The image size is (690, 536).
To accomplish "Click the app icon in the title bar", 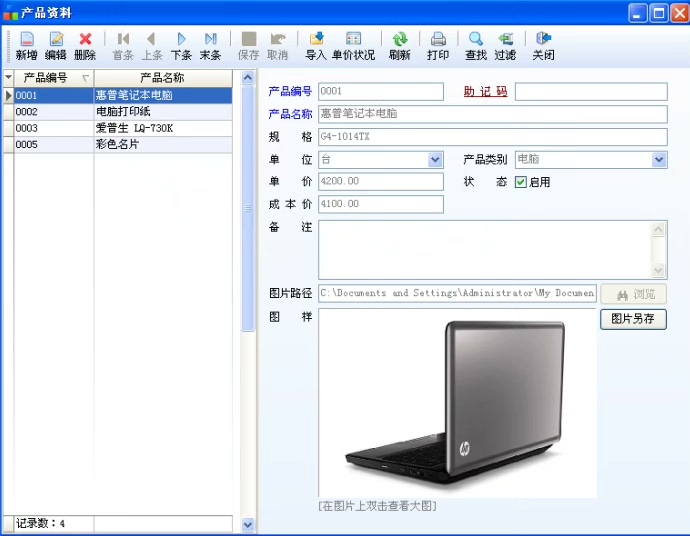I will tap(11, 13).
